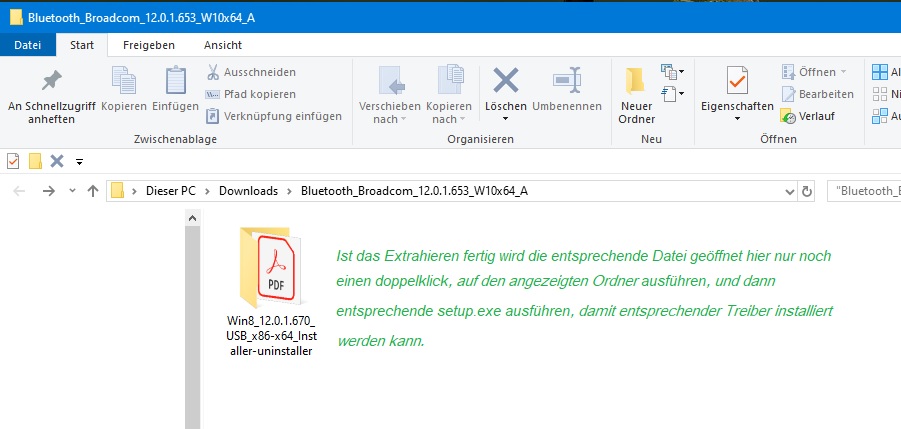The width and height of the screenshot is (901, 429).
Task: Click title bar folder icon
Action: coord(16,17)
